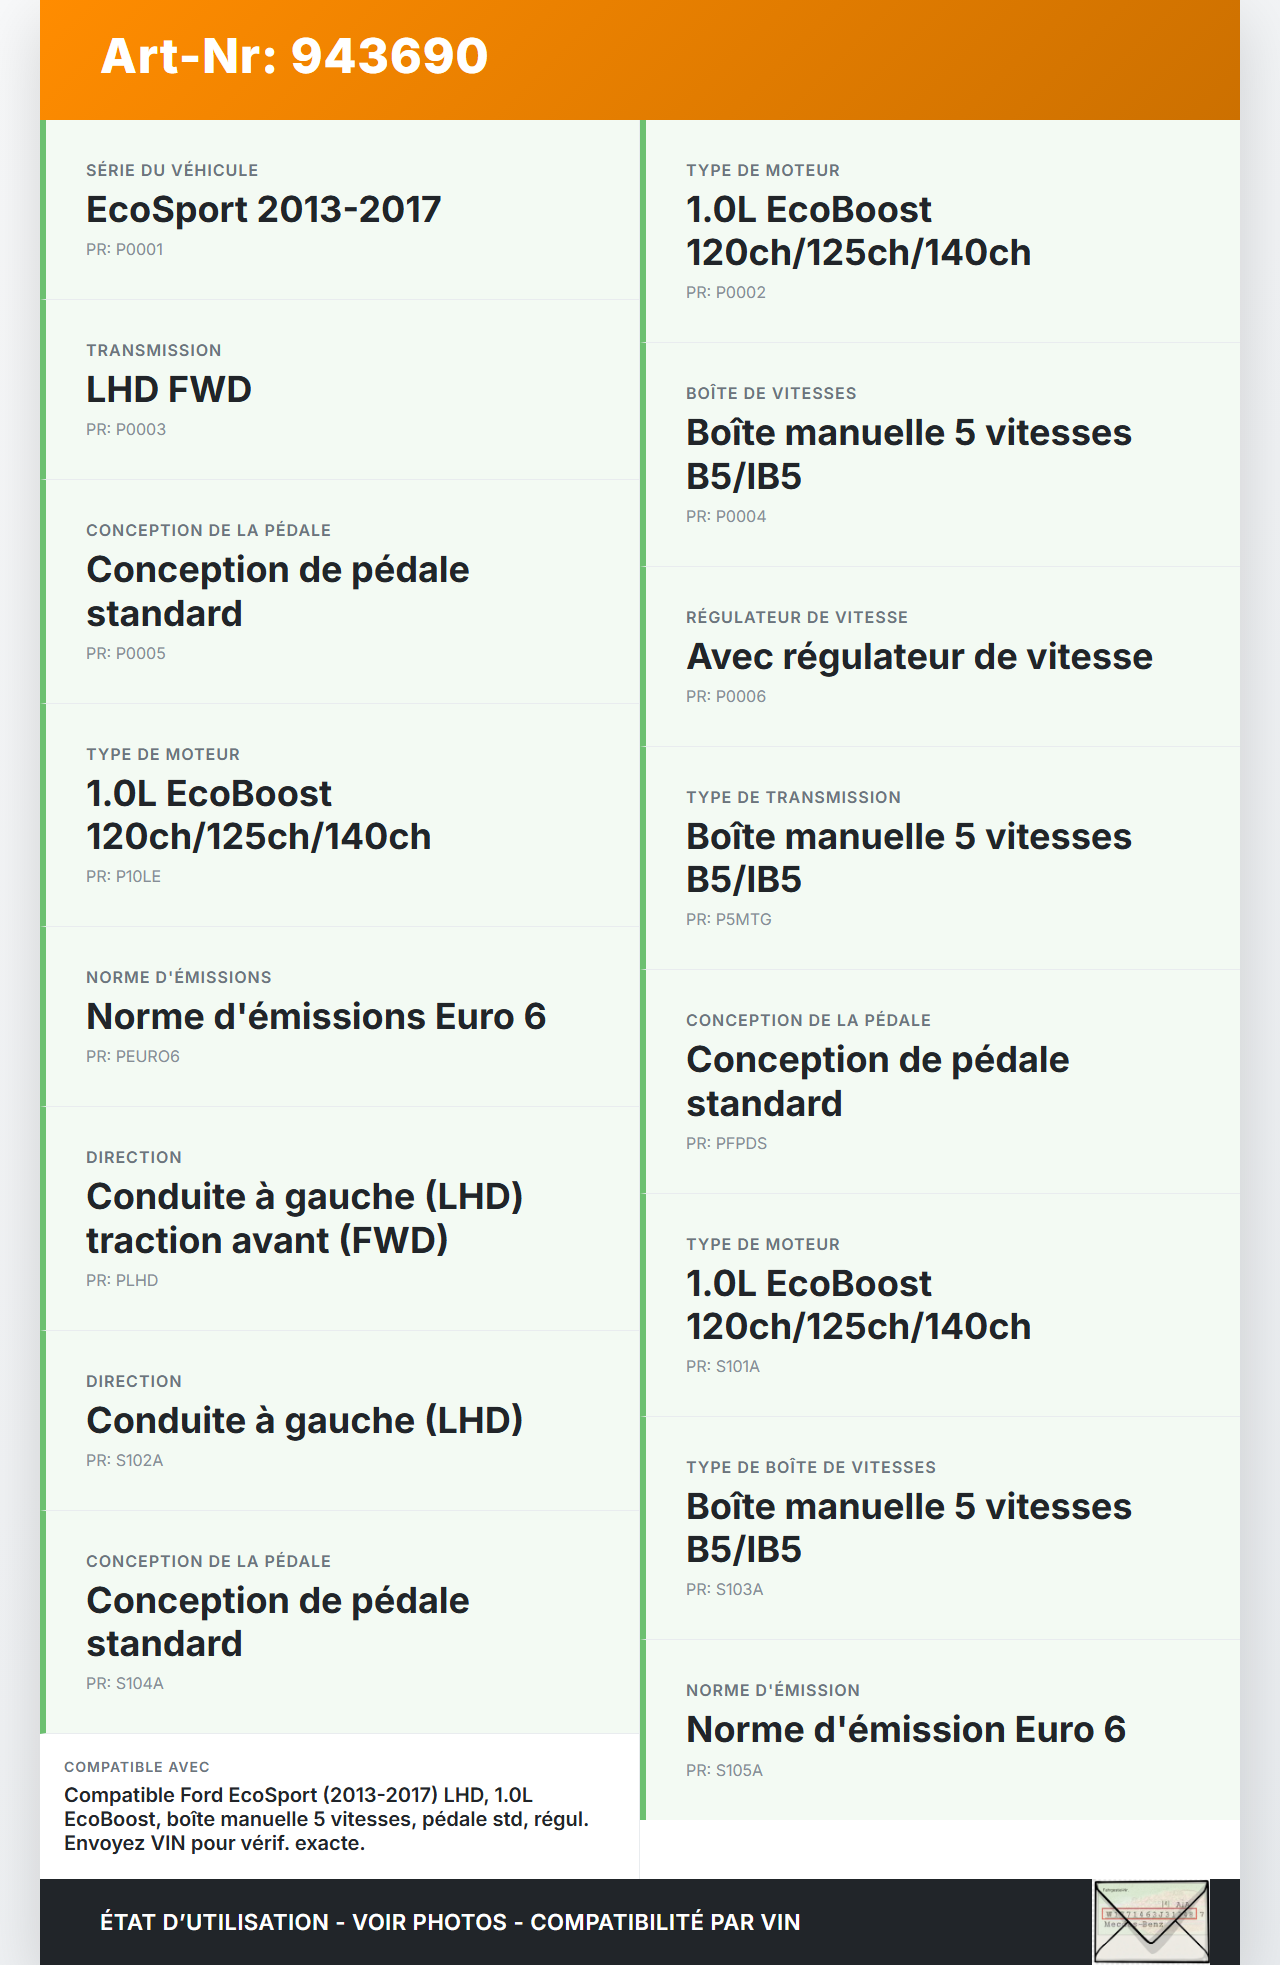The width and height of the screenshot is (1280, 1966).
Task: Select Conduite à gauche traction avant card
Action: [x=342, y=1219]
